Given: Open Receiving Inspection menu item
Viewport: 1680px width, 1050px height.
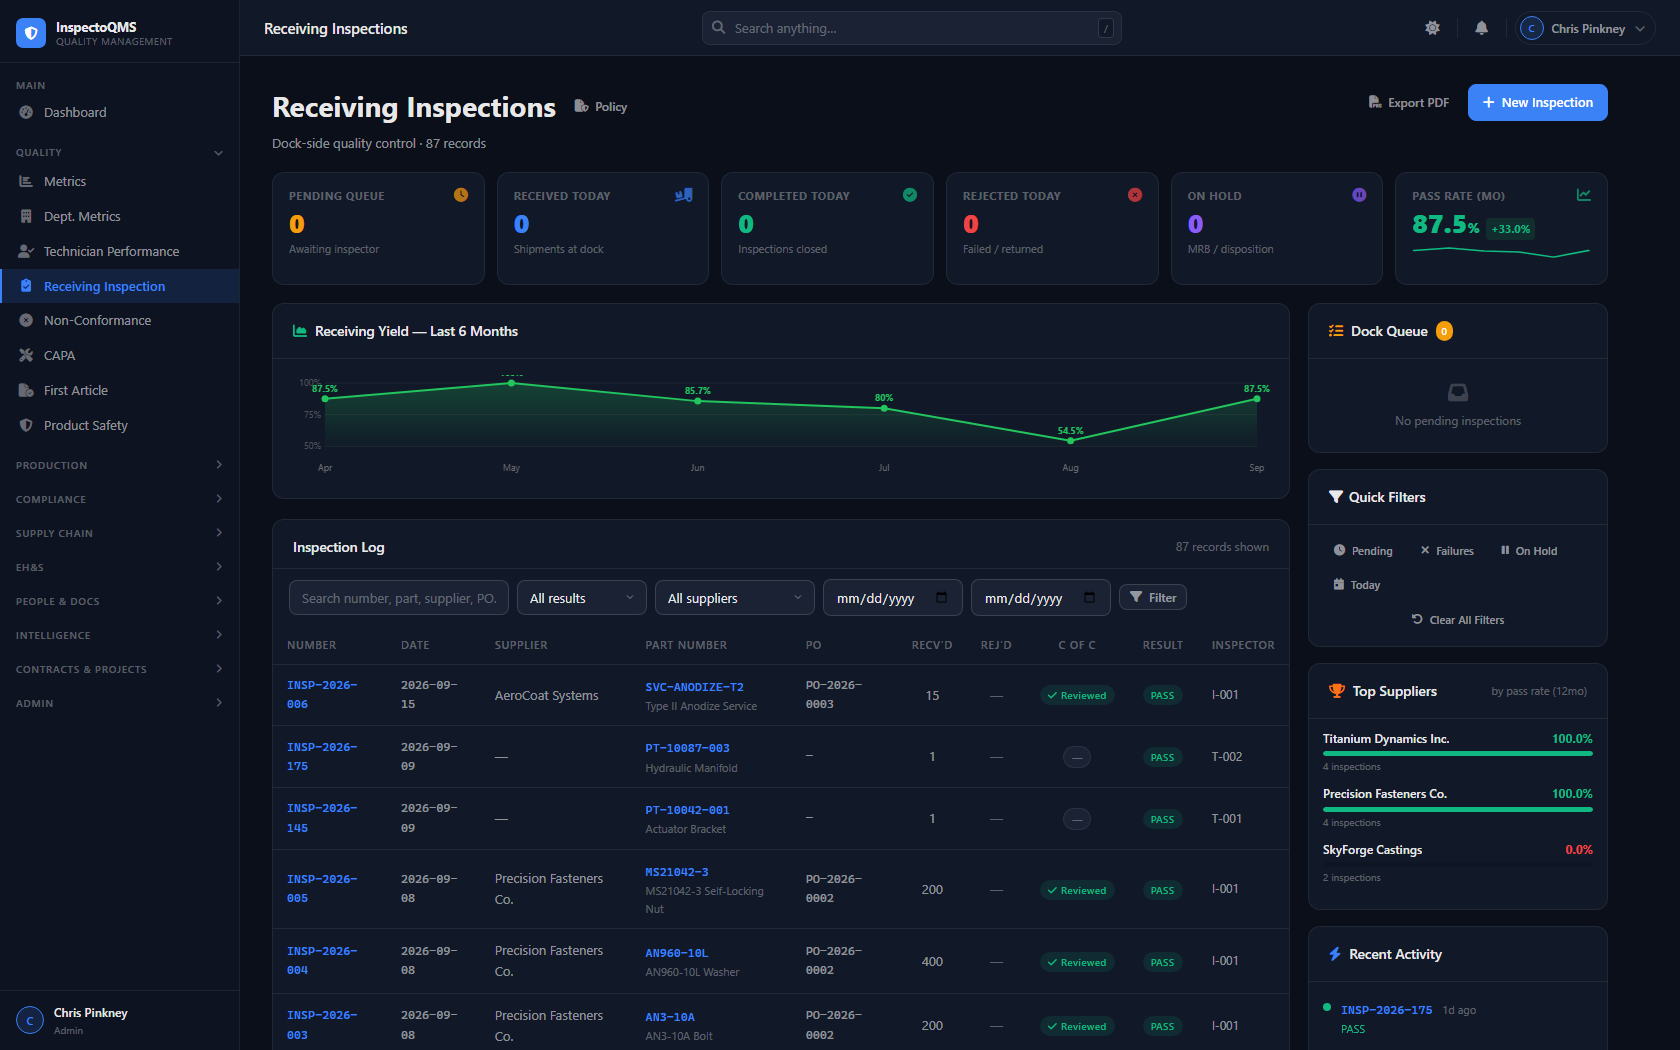Looking at the screenshot, I should coord(120,286).
